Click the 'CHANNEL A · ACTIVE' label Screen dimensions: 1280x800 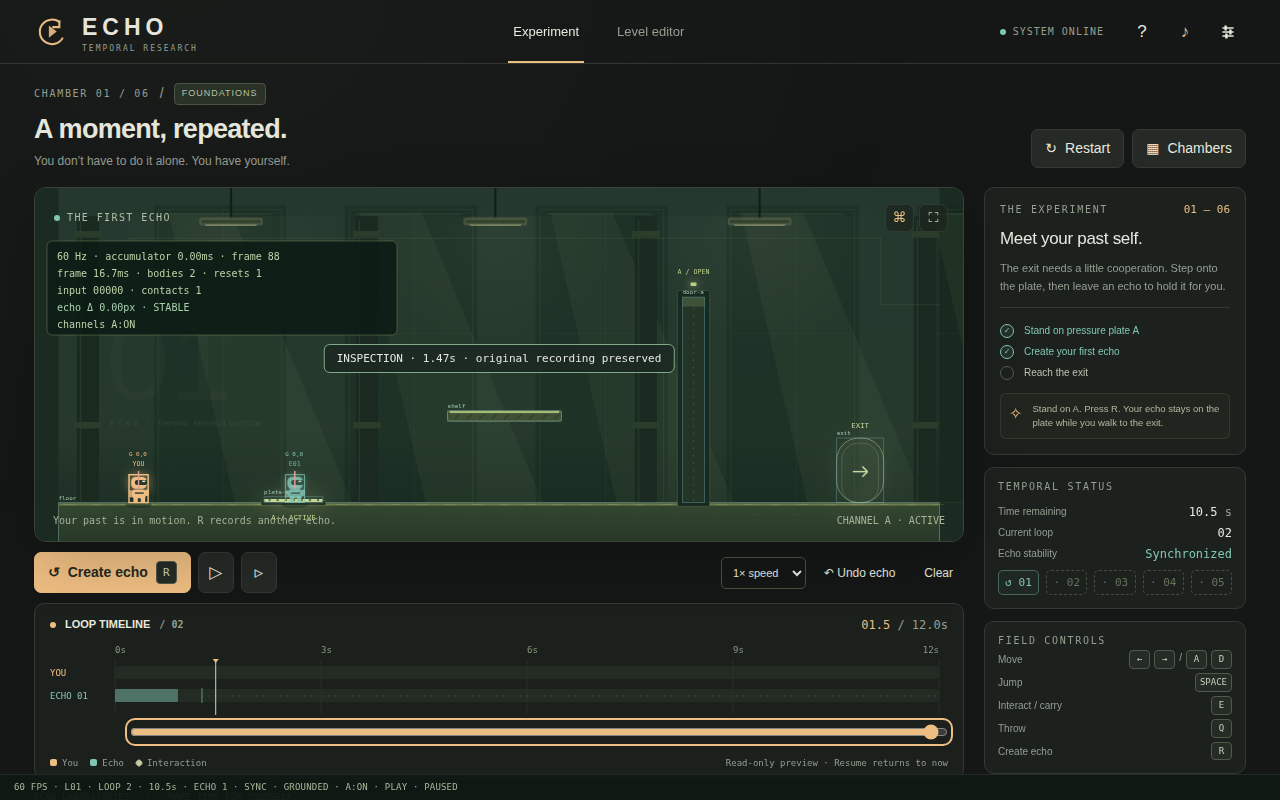pos(891,520)
